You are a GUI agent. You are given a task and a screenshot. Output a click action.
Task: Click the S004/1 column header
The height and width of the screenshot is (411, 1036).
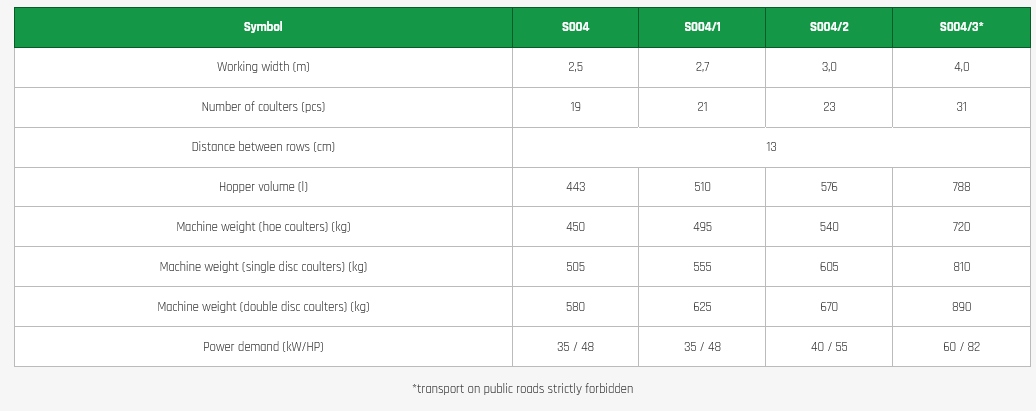(x=702, y=27)
